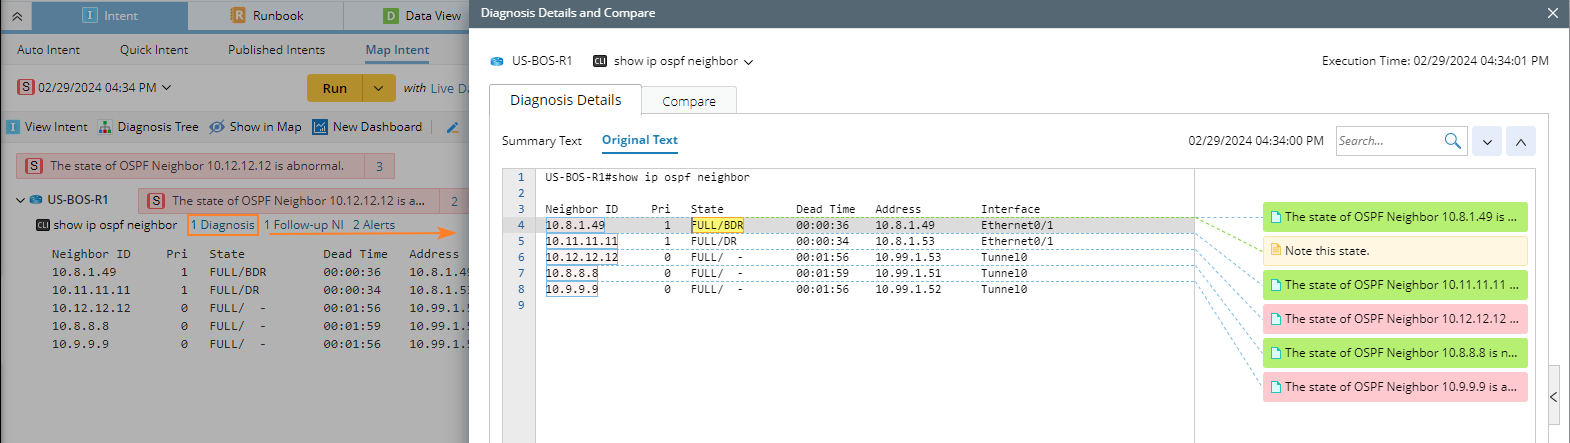
Task: Select the Summary Text tab
Action: 541,141
